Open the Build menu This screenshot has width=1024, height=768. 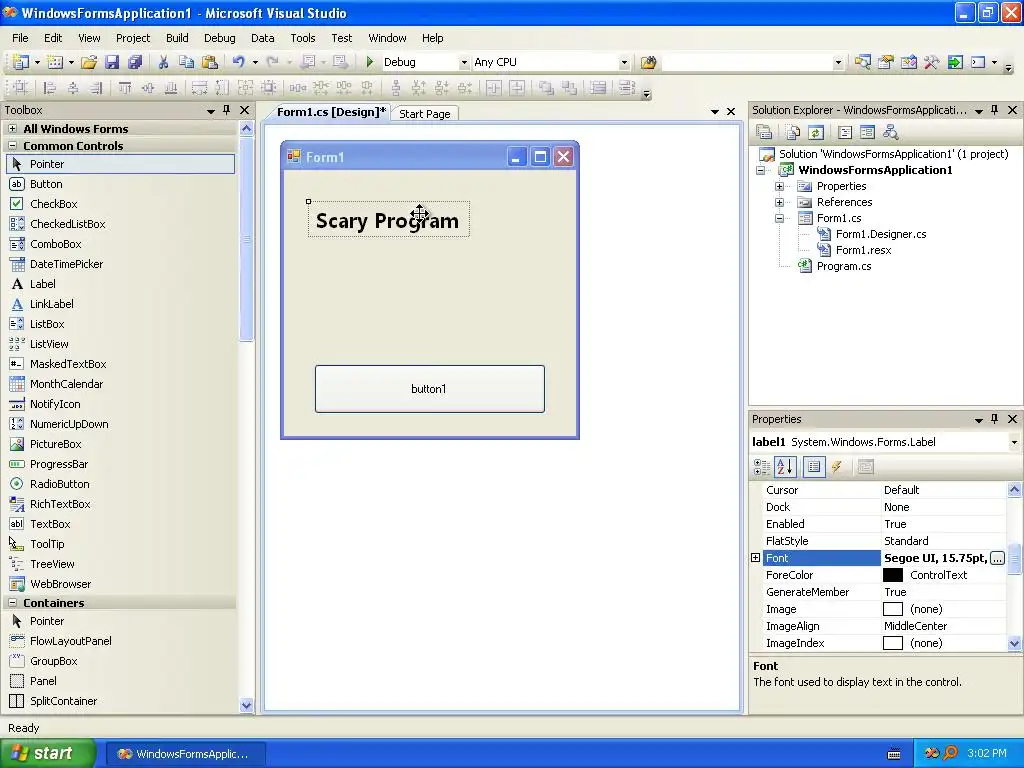coord(177,38)
